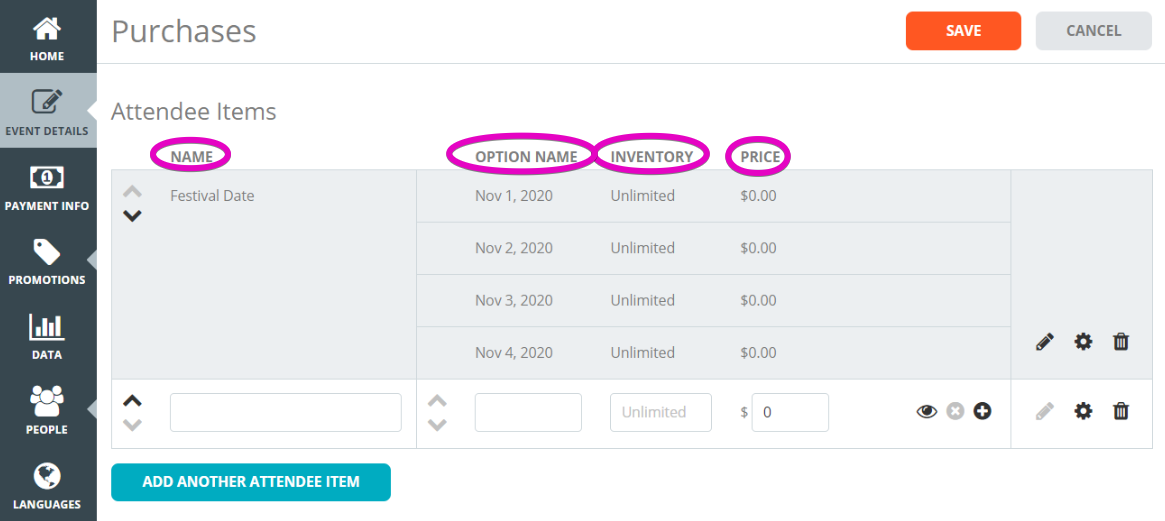Open settings gear for Festival Date item
This screenshot has width=1165, height=521.
[1083, 342]
